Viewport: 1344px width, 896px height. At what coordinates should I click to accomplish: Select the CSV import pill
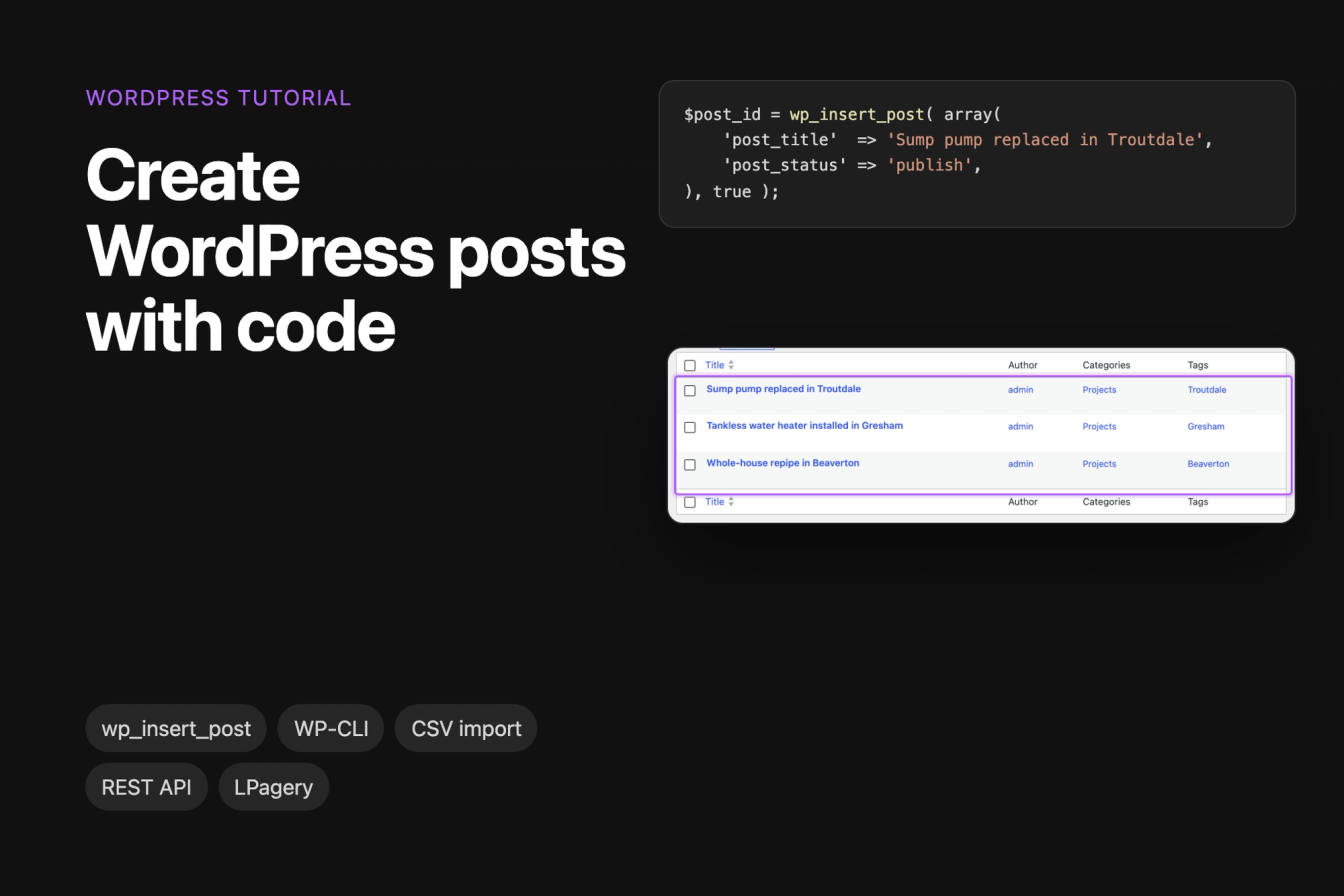pos(466,728)
